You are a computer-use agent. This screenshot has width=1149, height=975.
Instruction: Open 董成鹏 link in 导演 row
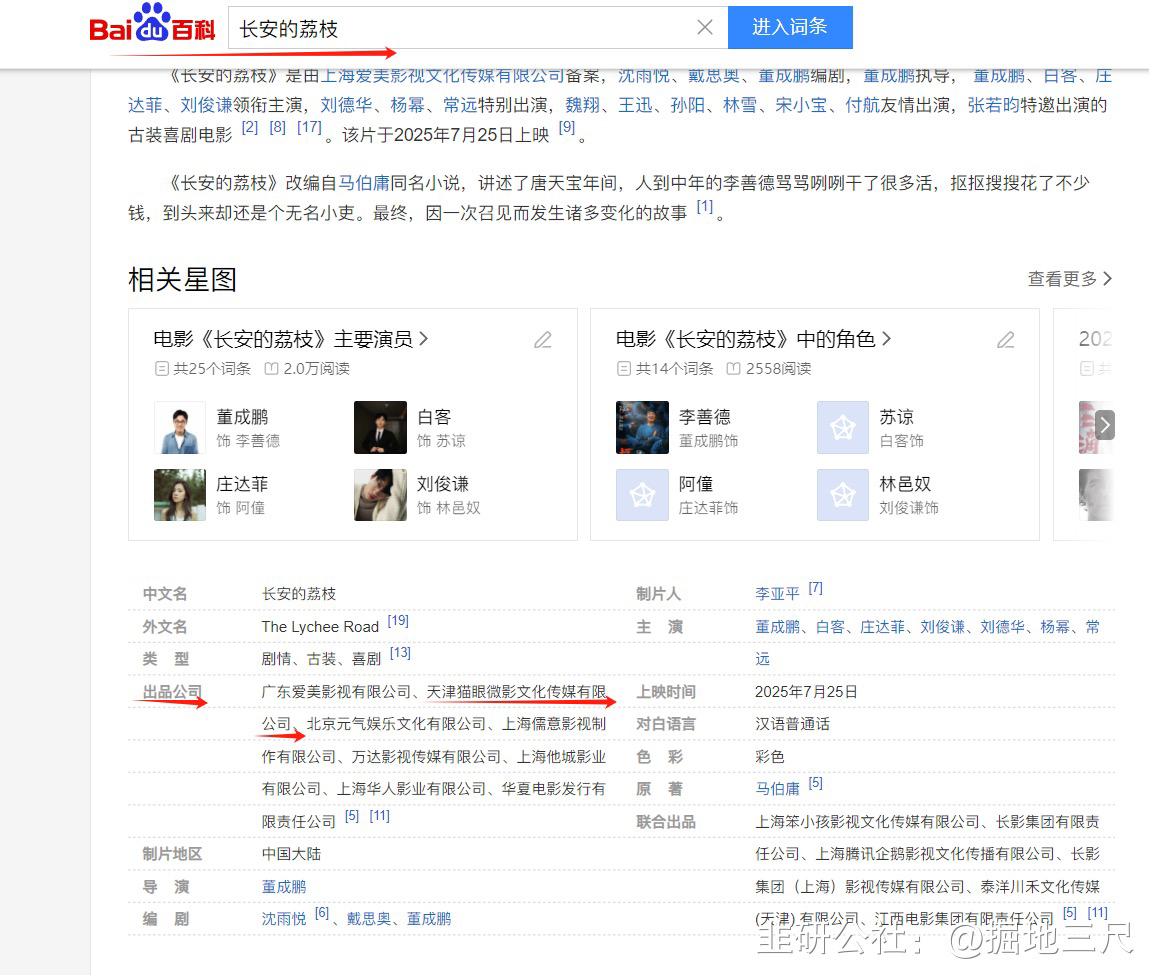tap(284, 887)
